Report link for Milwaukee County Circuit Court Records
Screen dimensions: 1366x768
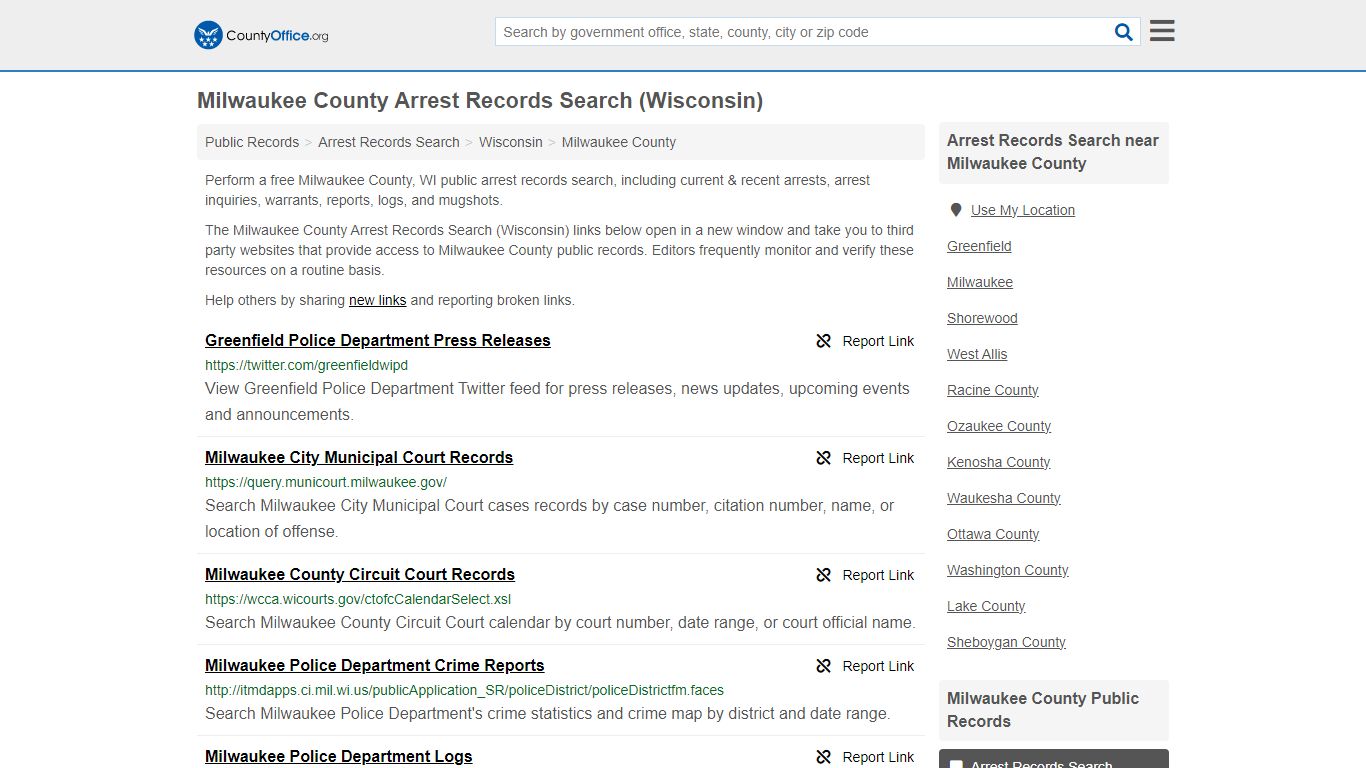tap(878, 575)
